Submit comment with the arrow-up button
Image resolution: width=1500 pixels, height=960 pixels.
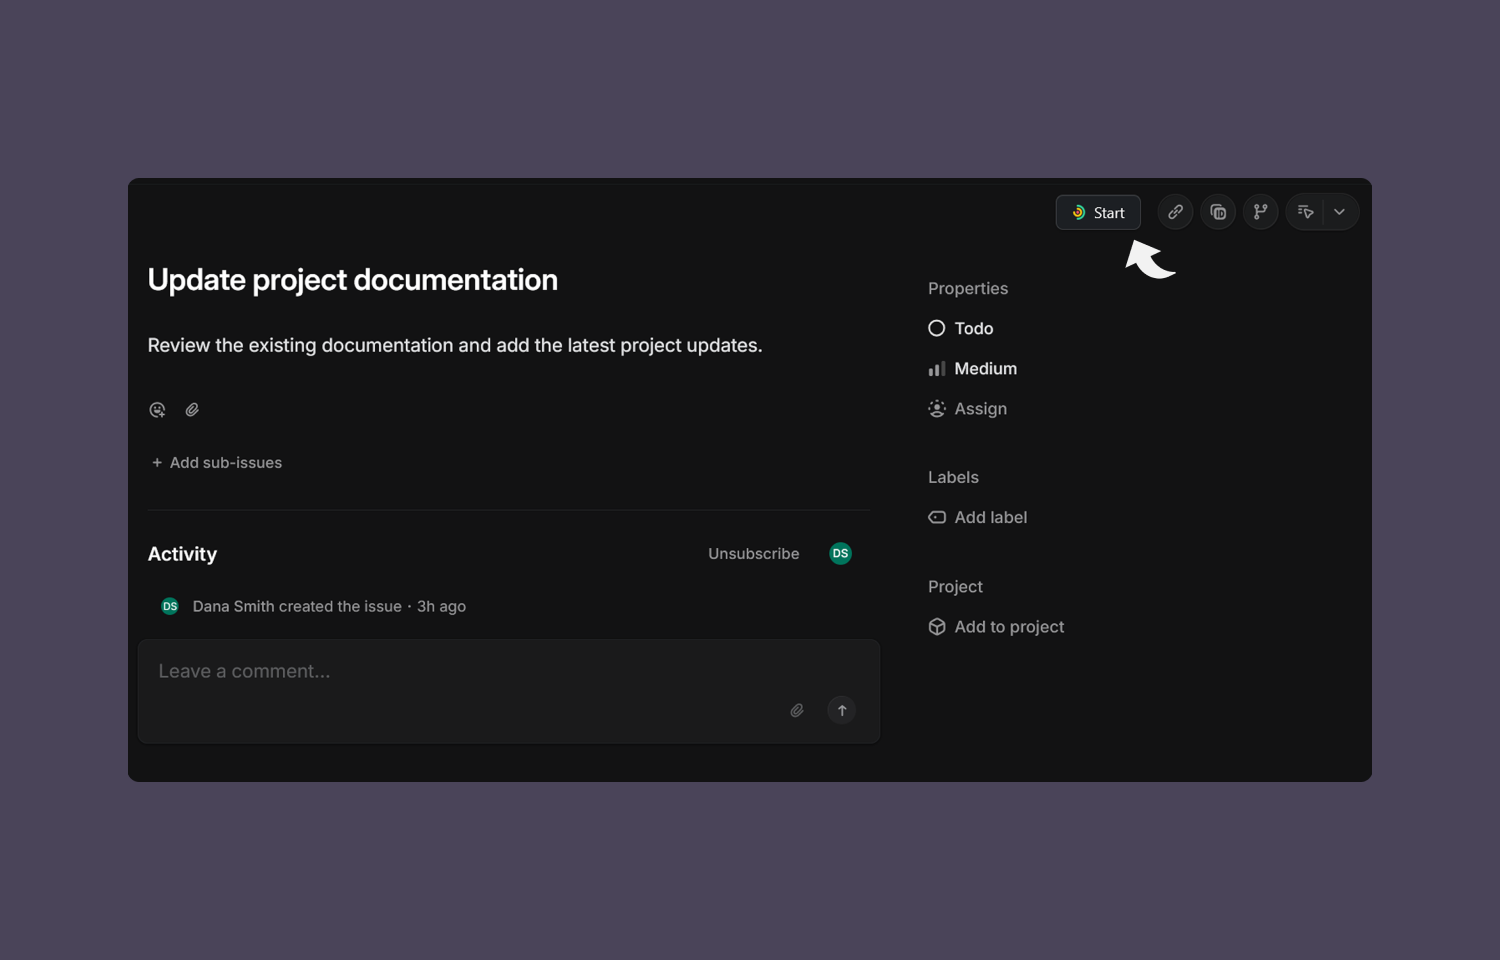pos(842,710)
